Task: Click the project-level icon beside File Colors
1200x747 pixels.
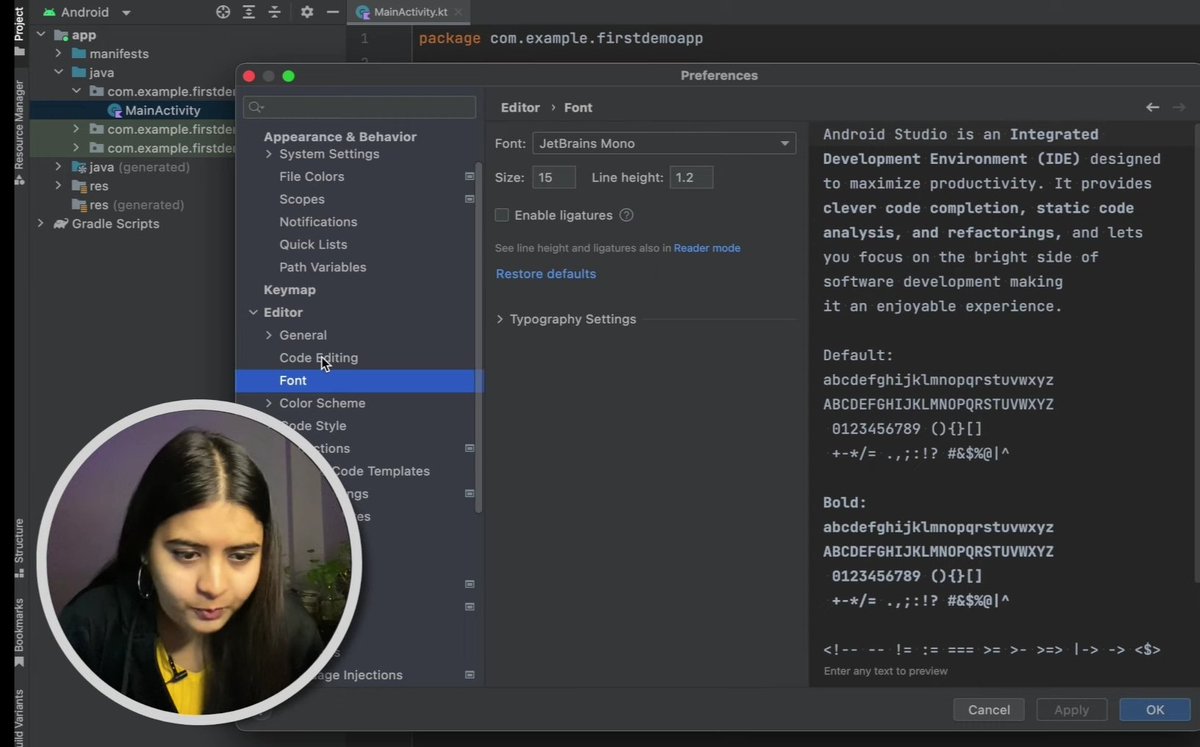Action: pyautogui.click(x=470, y=176)
